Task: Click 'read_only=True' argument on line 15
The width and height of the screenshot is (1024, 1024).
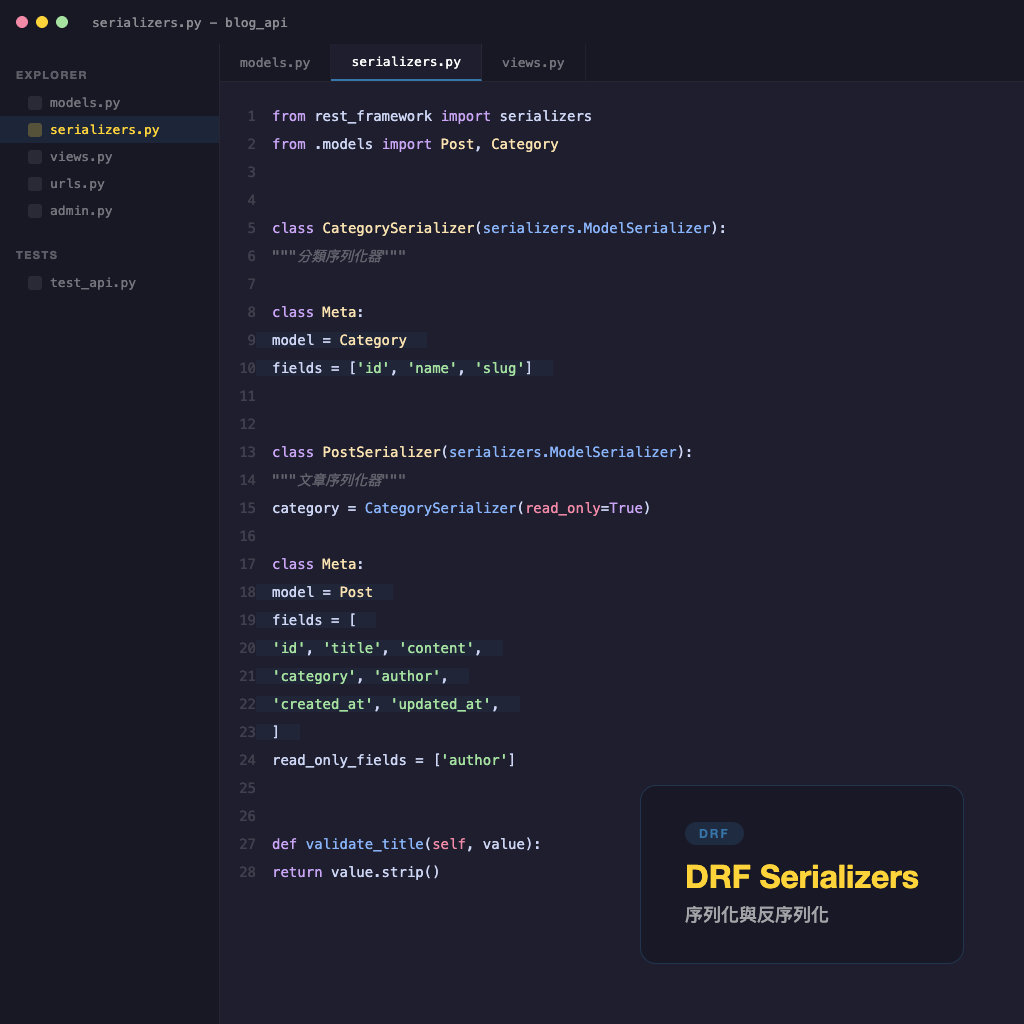Action: (584, 508)
